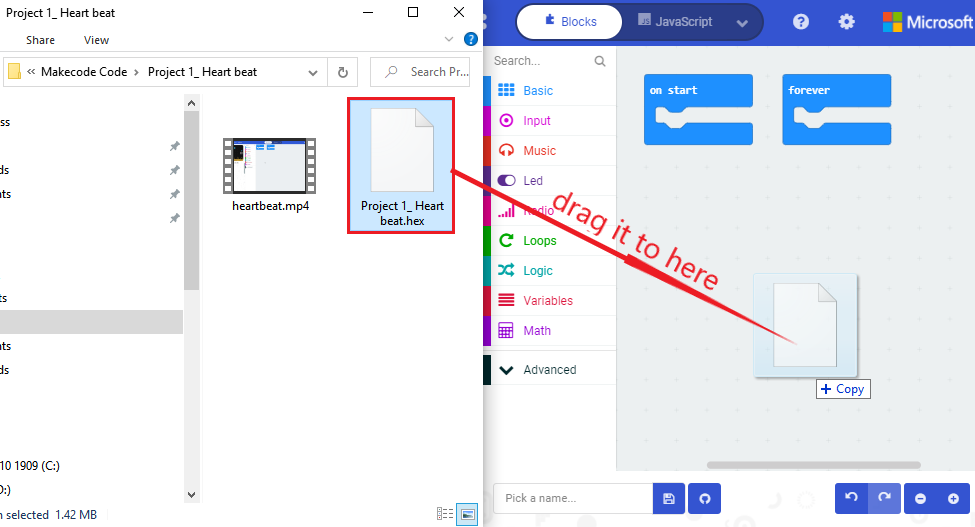975x527 pixels.
Task: Open the Radio blocks category
Action: (550, 211)
